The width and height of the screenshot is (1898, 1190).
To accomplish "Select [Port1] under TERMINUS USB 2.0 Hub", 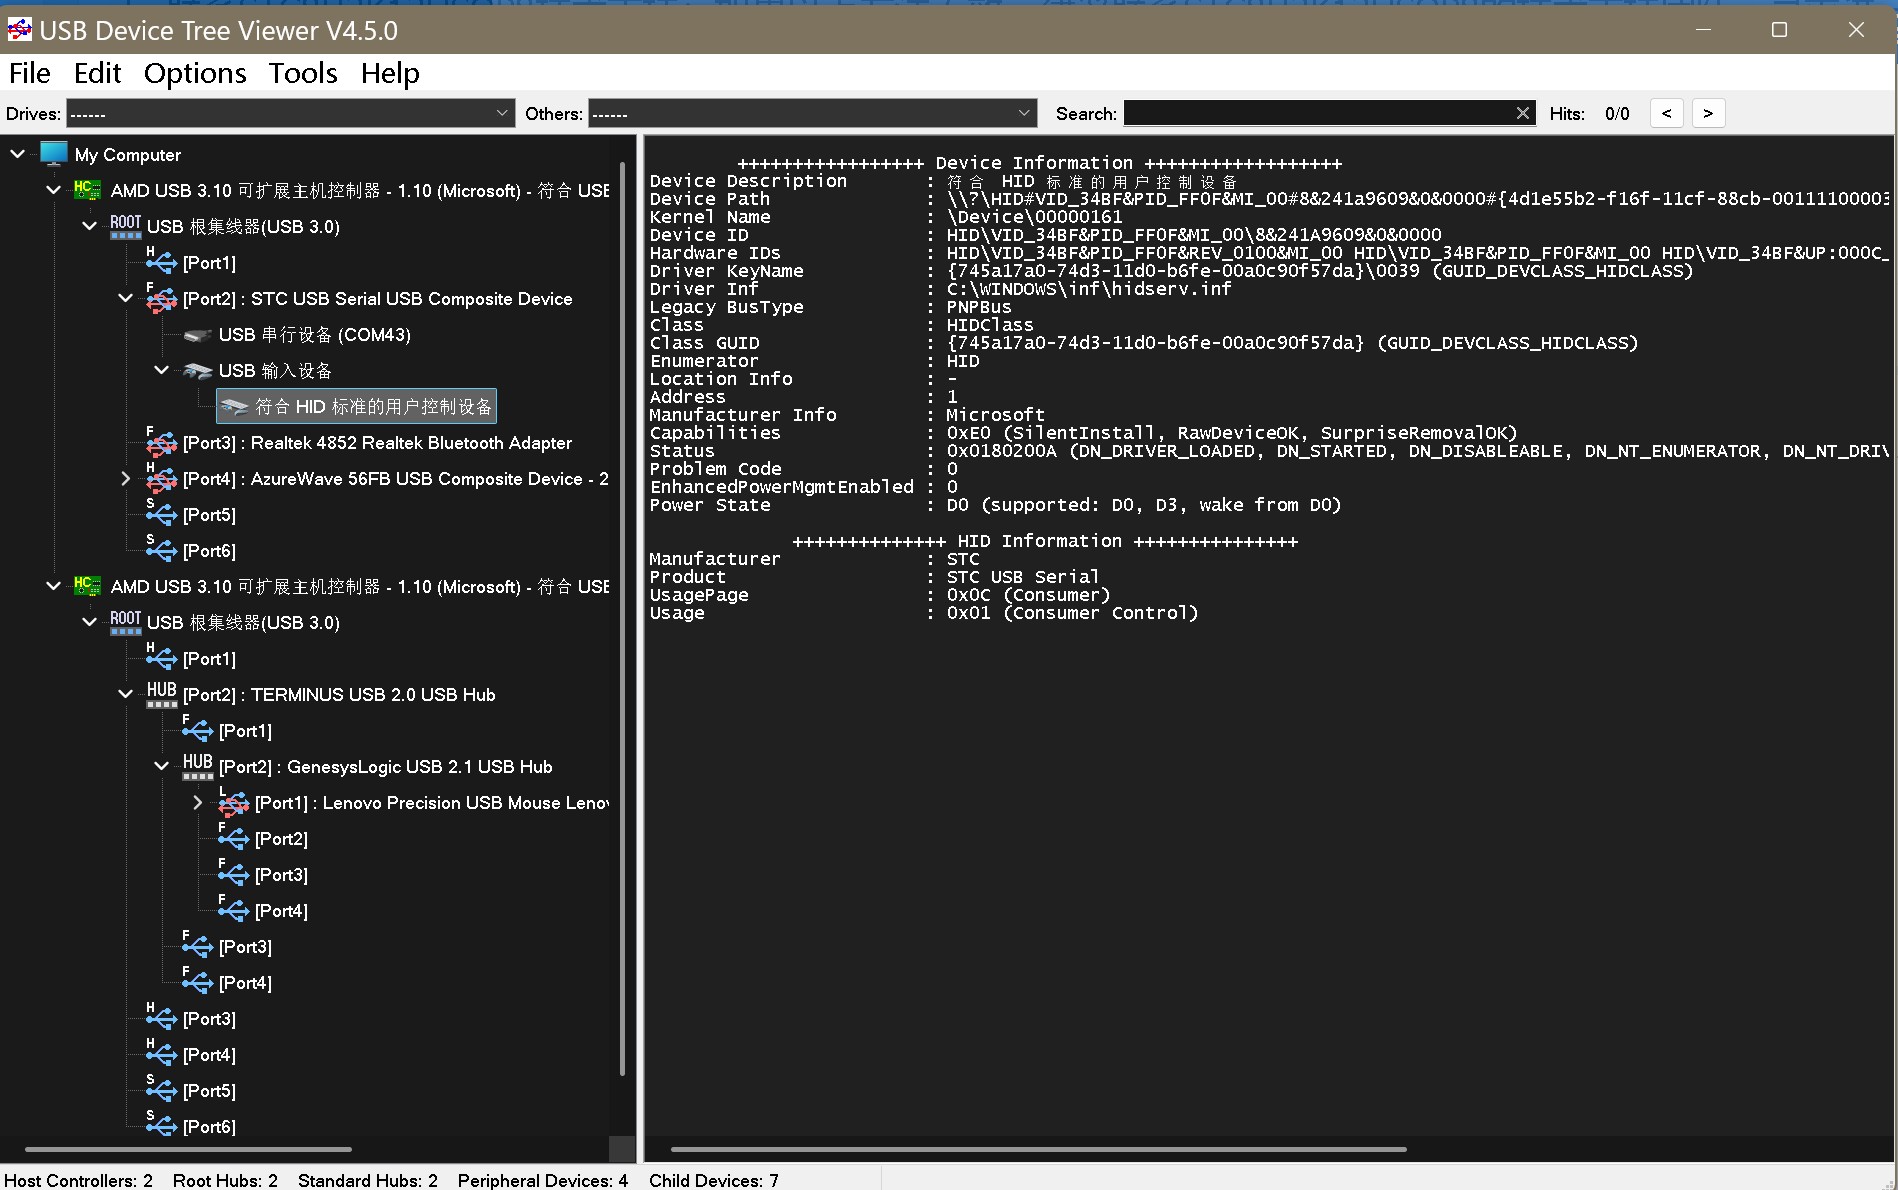I will click(245, 730).
